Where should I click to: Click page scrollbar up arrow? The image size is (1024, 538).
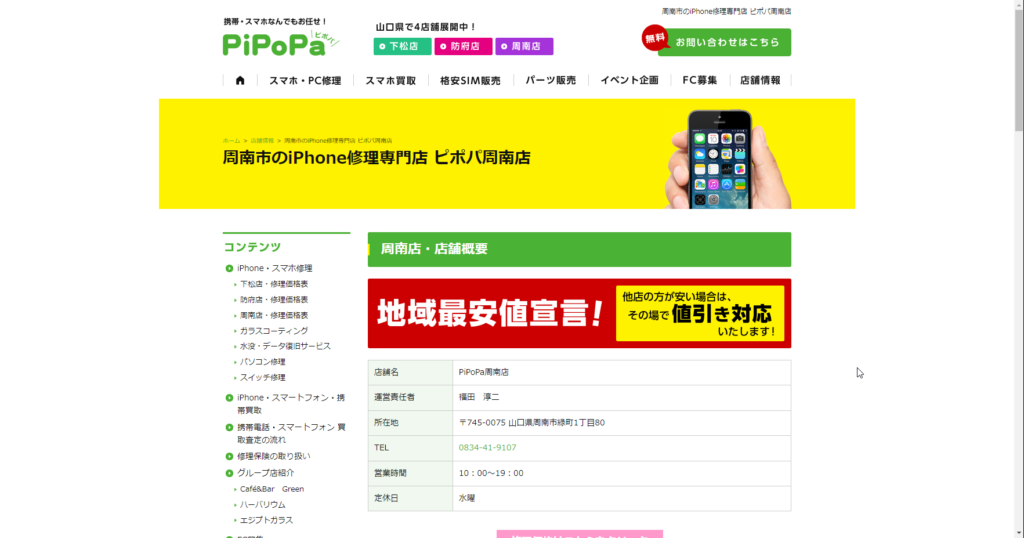1019,5
